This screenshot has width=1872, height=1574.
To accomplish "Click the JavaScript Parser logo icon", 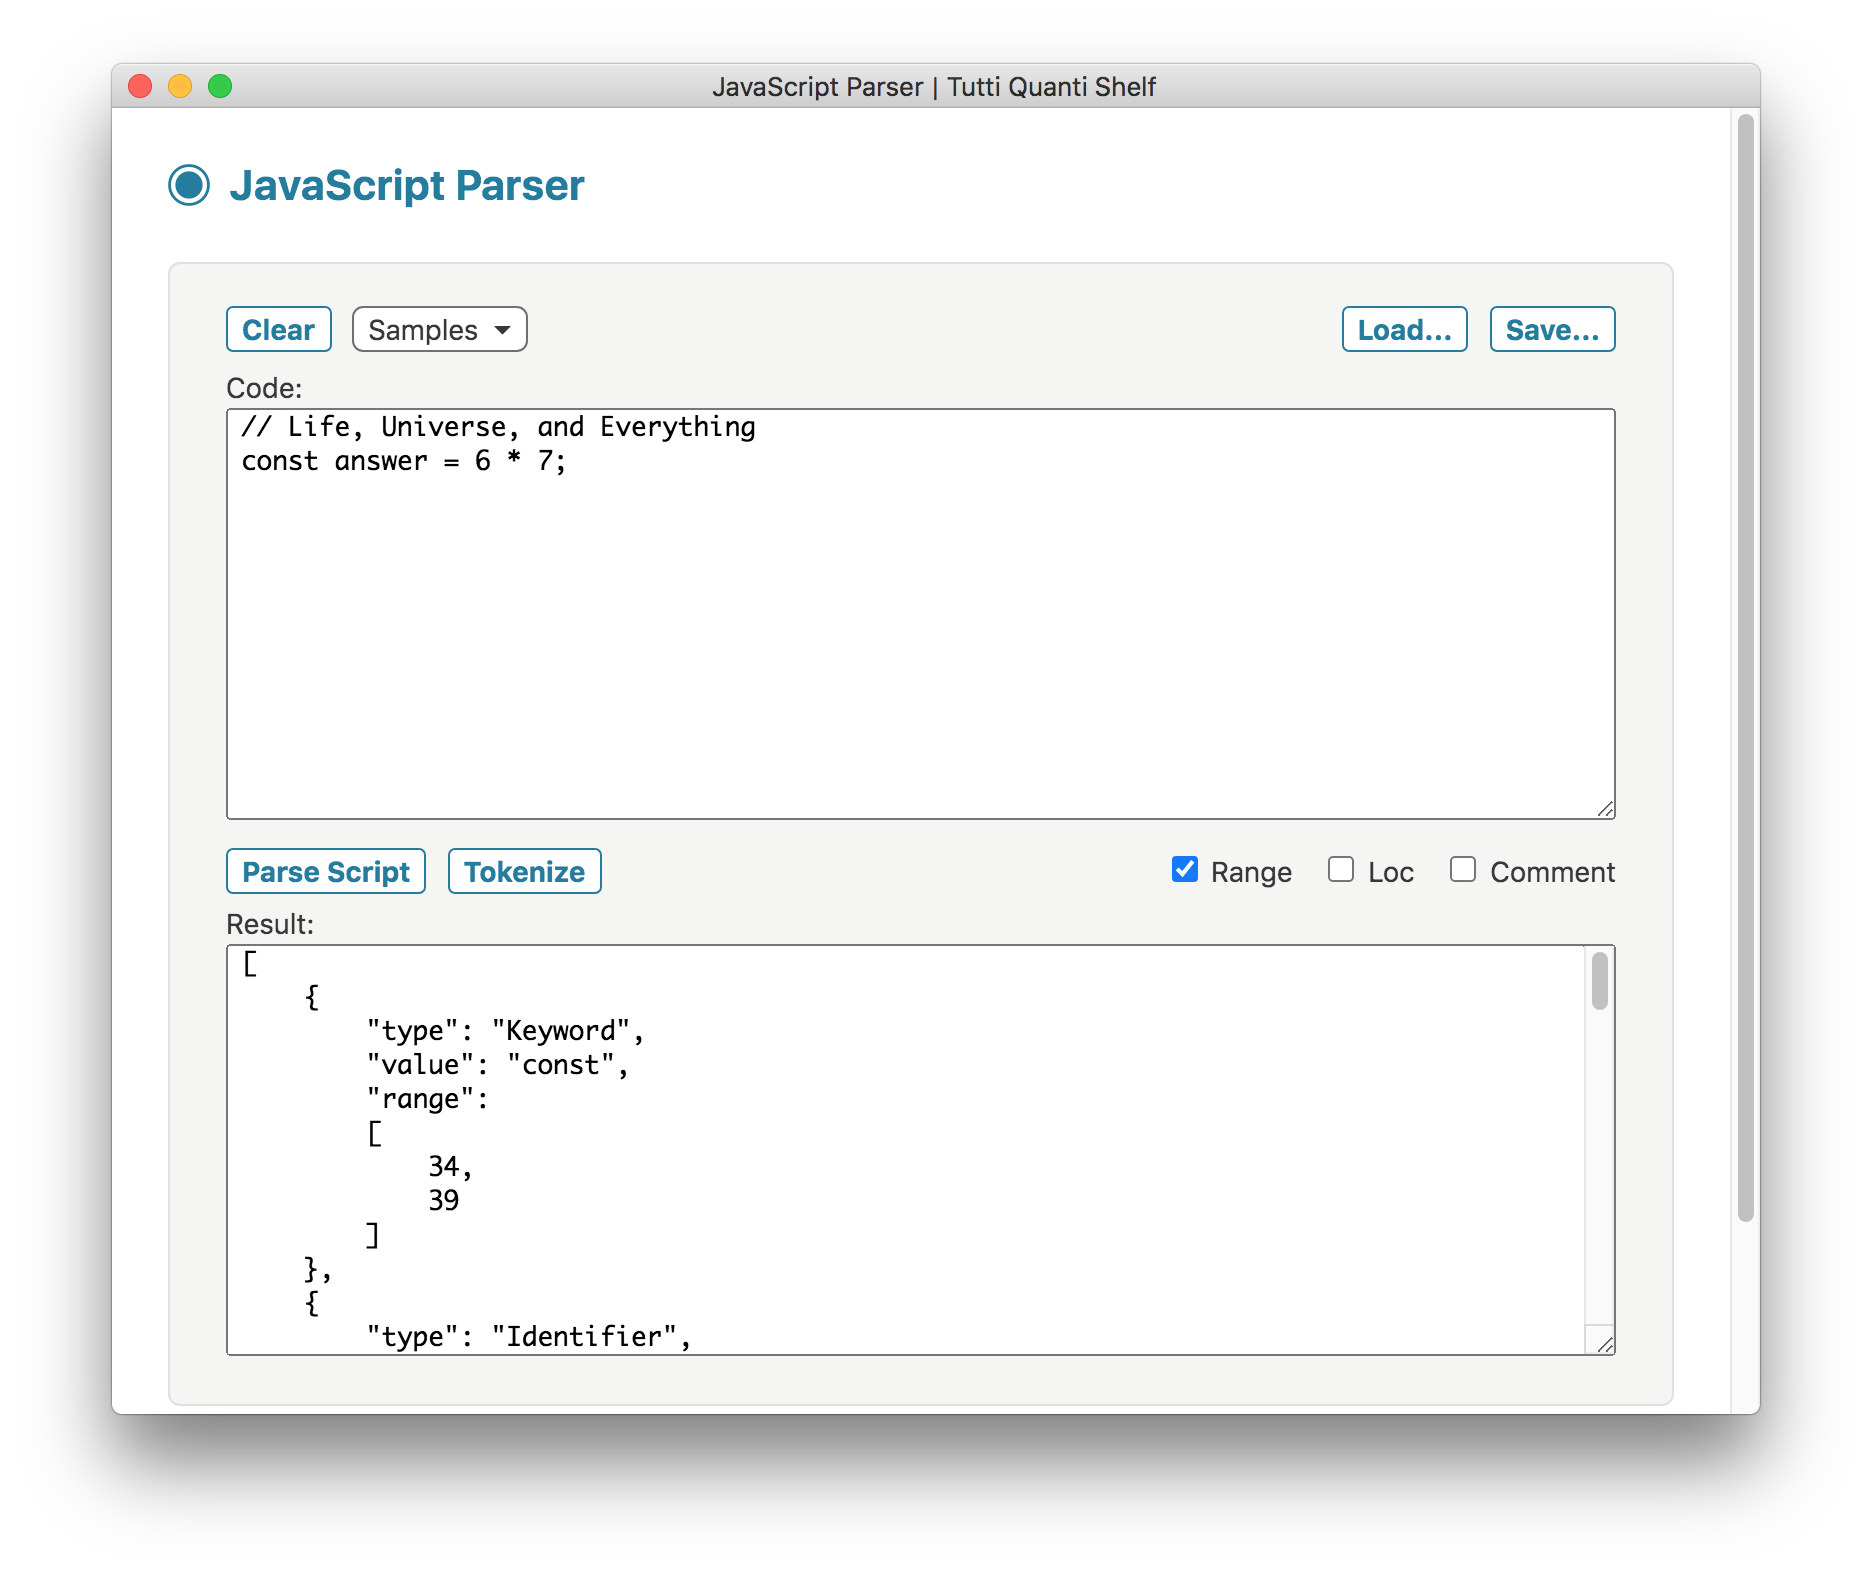I will pos(189,185).
